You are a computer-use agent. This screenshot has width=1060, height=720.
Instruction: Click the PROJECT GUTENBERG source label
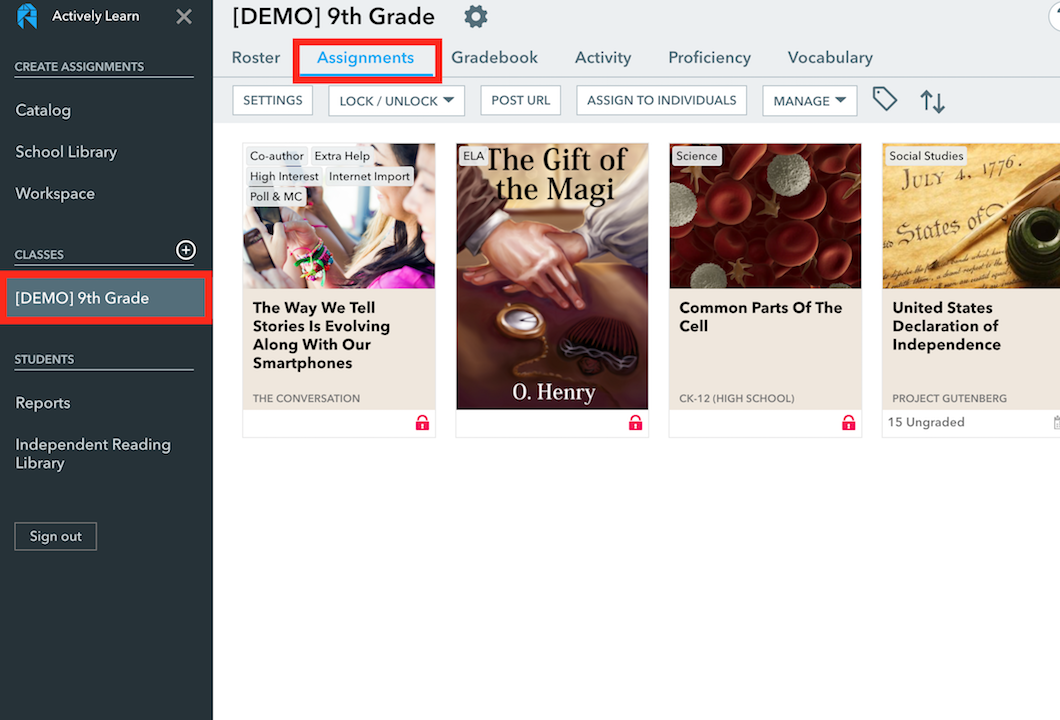(949, 398)
